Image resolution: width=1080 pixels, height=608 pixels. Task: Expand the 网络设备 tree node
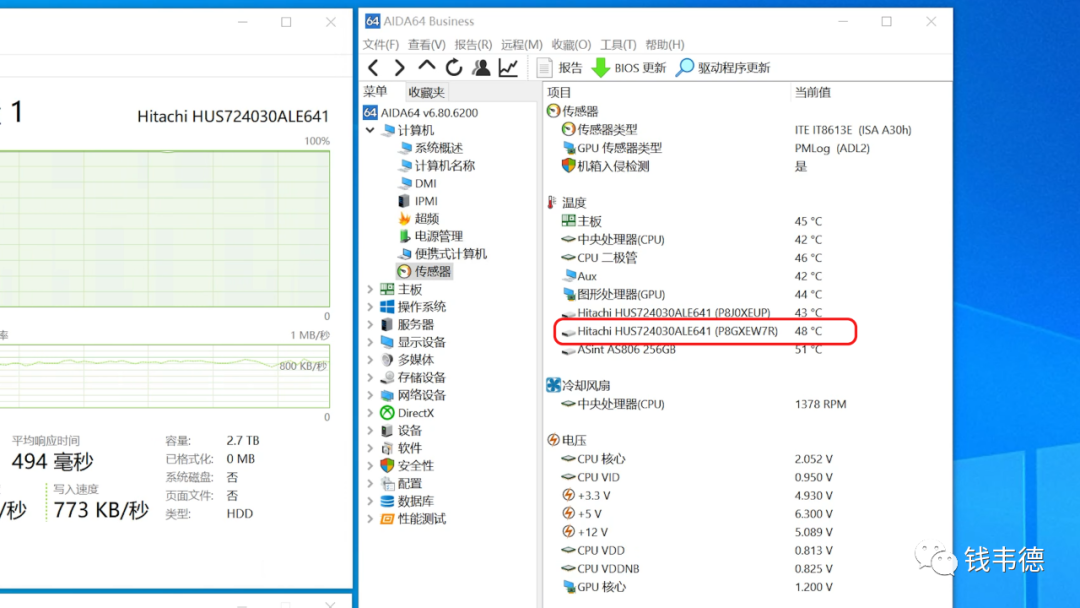tap(371, 395)
